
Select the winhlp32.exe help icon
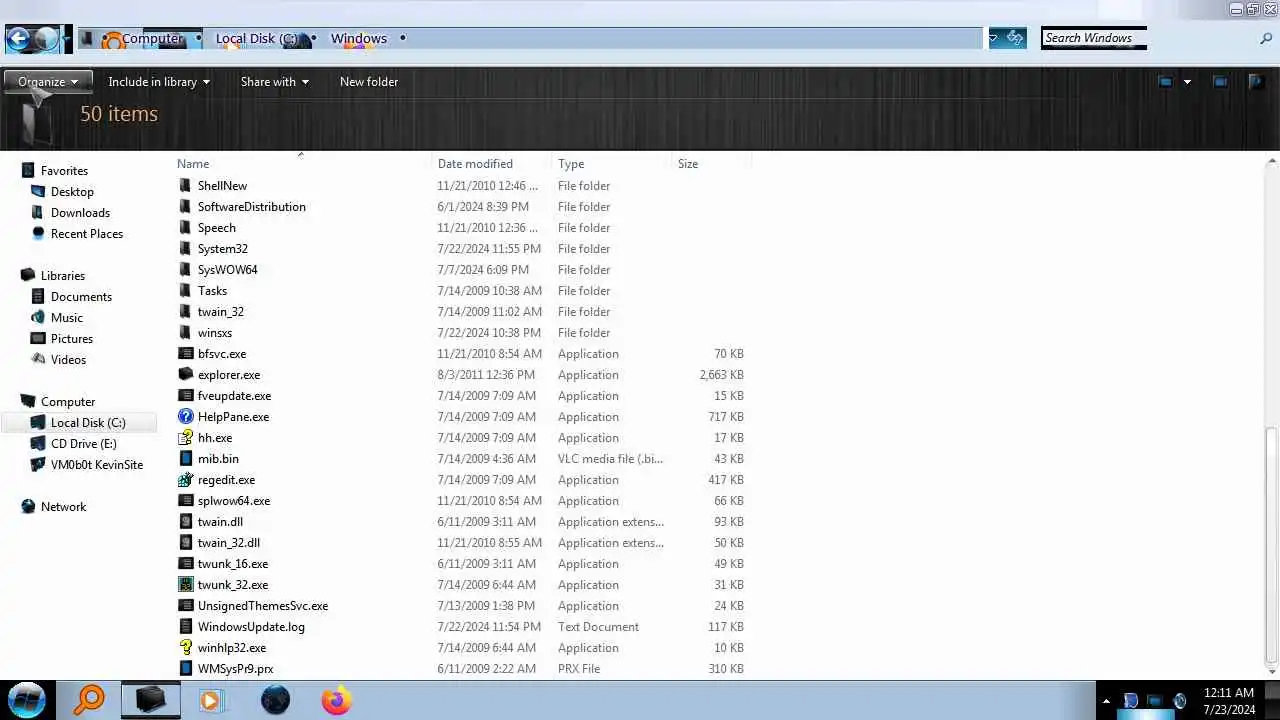pyautogui.click(x=185, y=648)
